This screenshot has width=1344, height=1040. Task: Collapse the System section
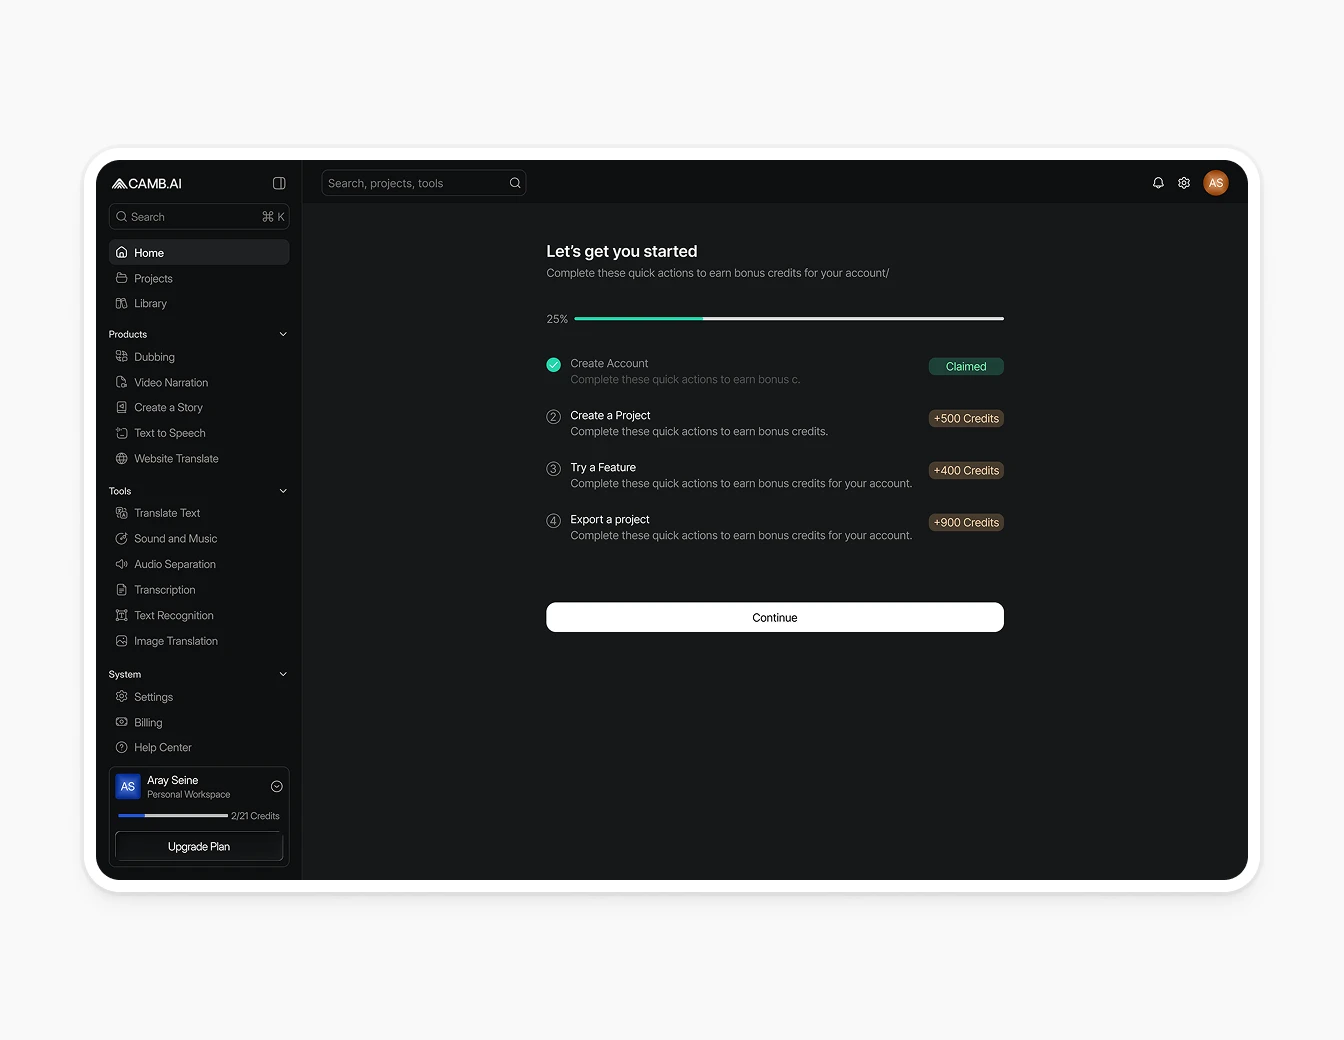click(x=283, y=674)
